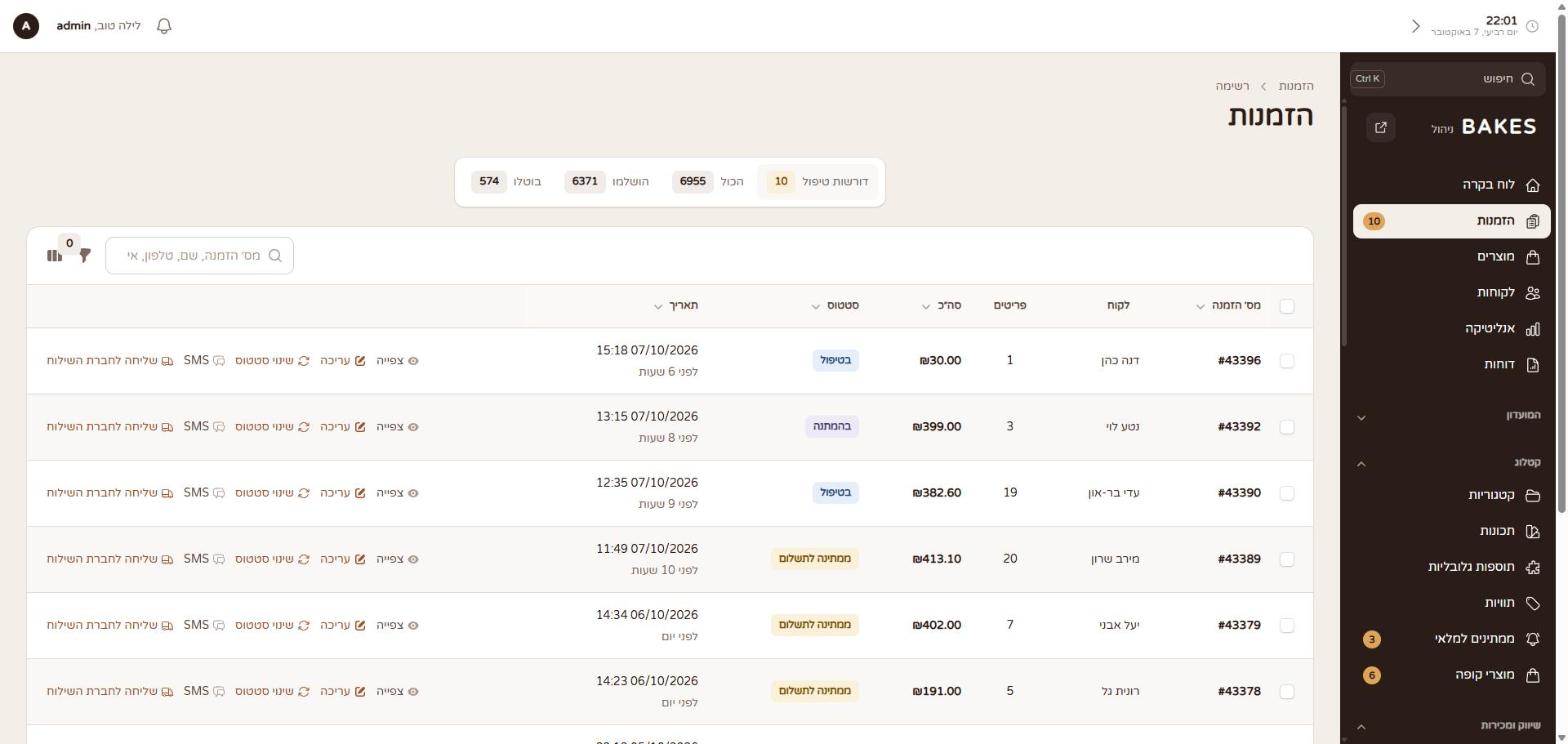Go to הזמנות in the breadcrumb
Image resolution: width=1568 pixels, height=744 pixels.
point(1296,86)
